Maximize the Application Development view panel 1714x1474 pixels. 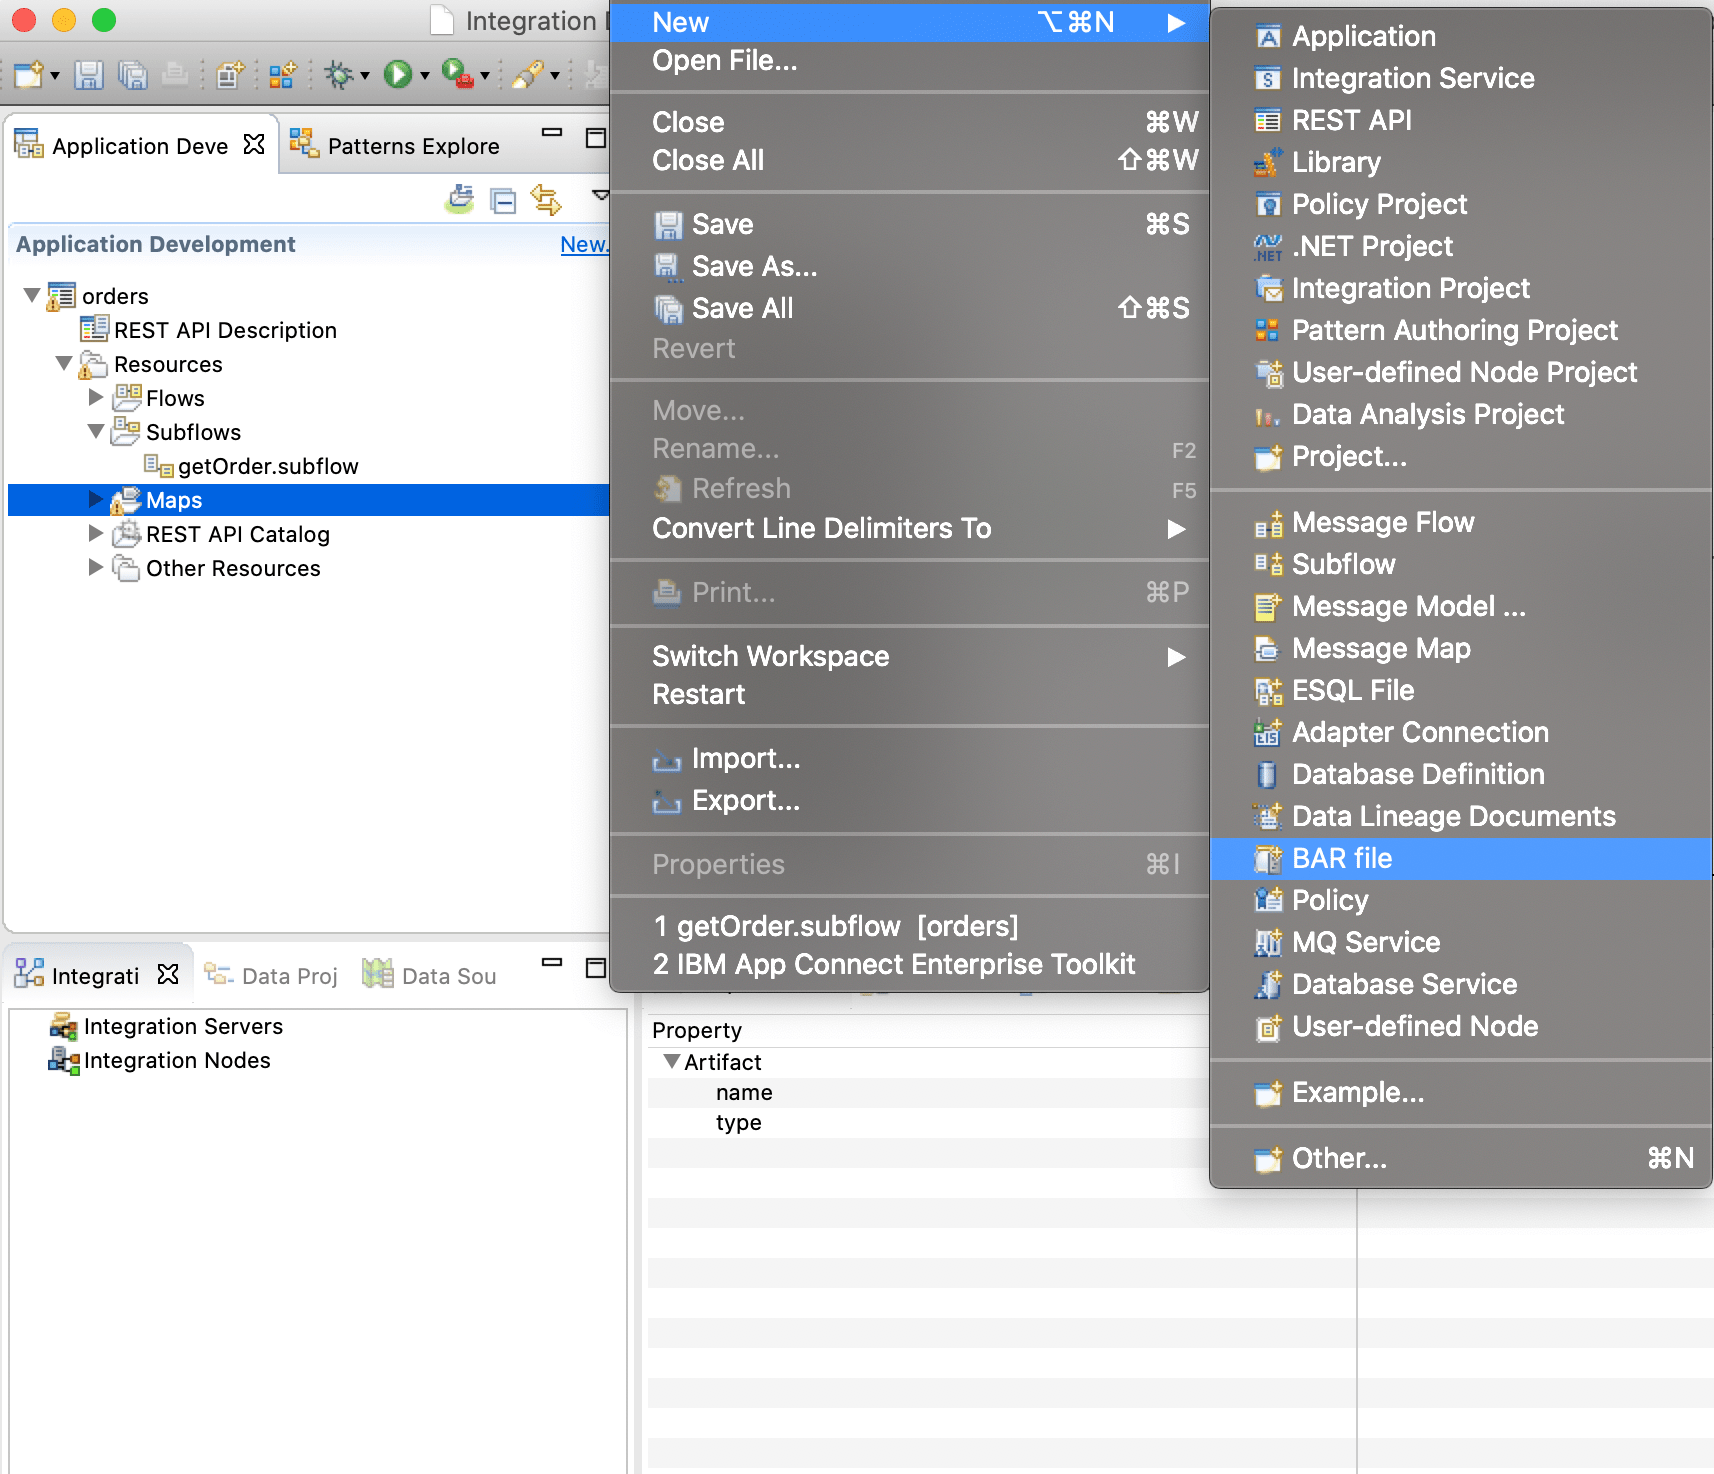tap(596, 137)
